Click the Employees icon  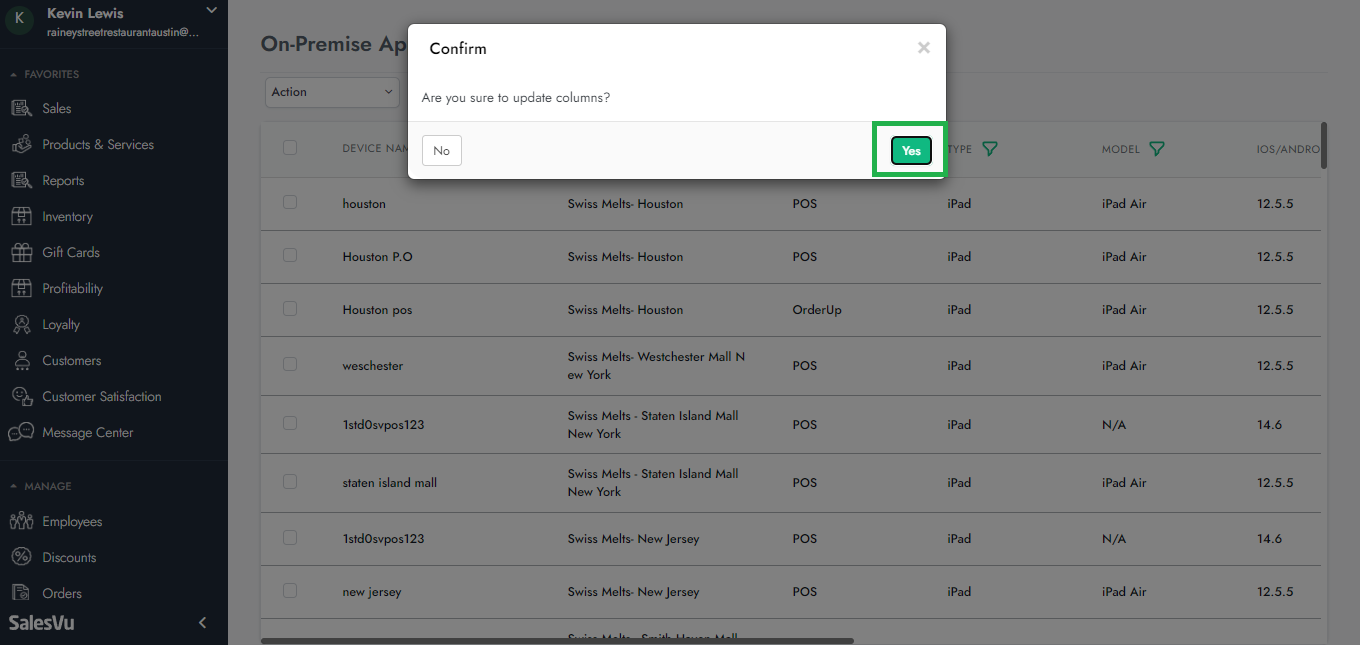[x=21, y=521]
